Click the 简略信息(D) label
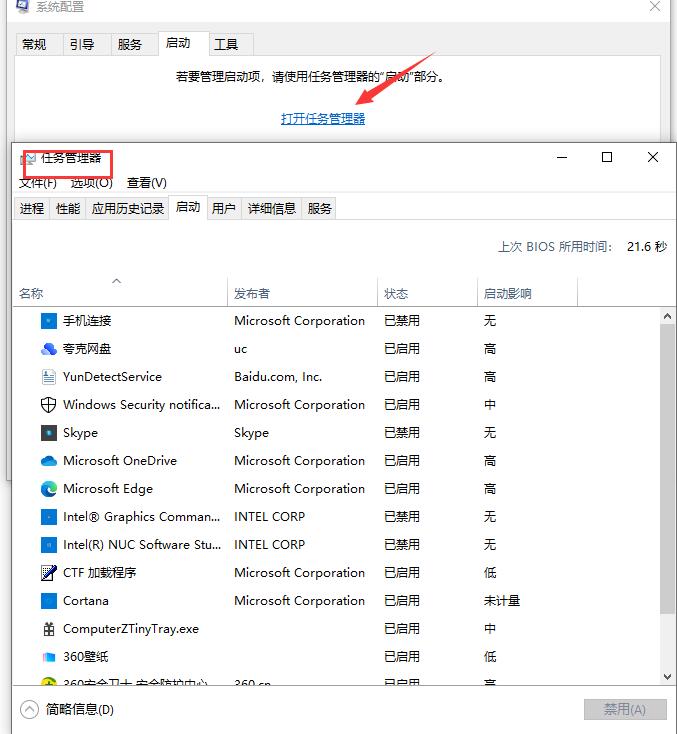This screenshot has height=734, width=677. pos(80,710)
